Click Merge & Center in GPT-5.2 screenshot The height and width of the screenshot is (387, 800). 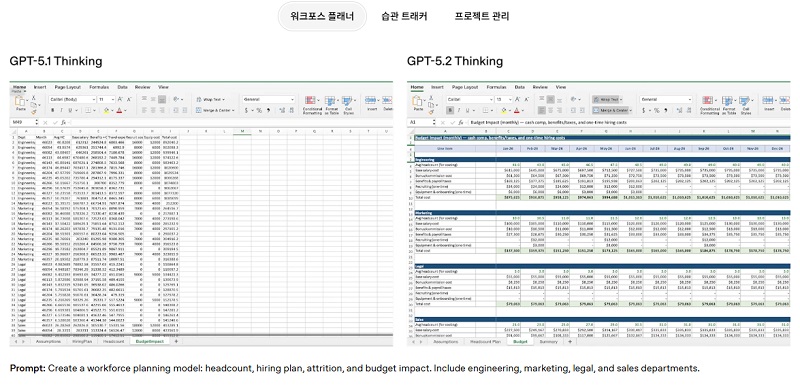pyautogui.click(x=612, y=110)
